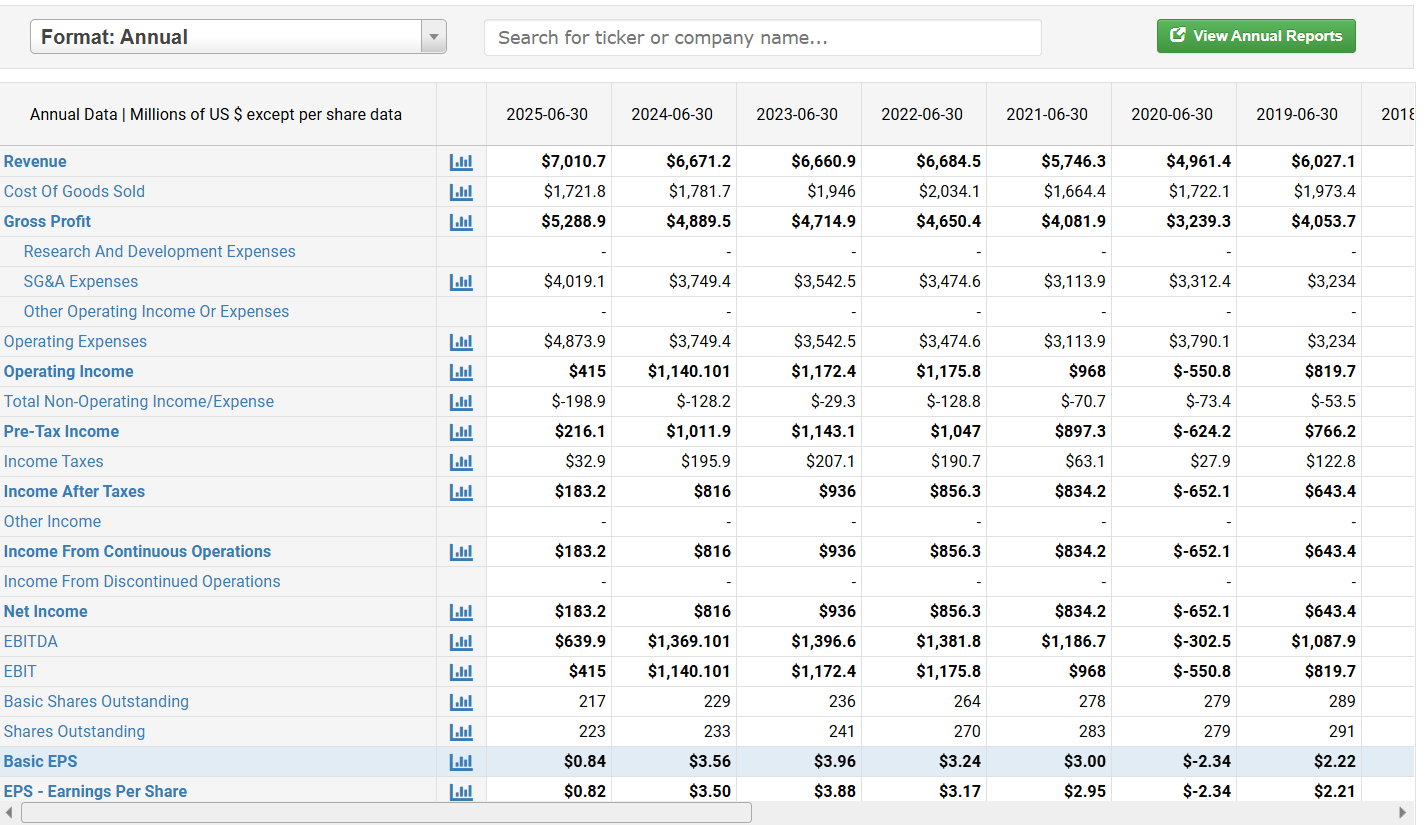Image resolution: width=1427 pixels, height=825 pixels.
Task: Open chart icon for Gross Profit row
Action: [461, 221]
